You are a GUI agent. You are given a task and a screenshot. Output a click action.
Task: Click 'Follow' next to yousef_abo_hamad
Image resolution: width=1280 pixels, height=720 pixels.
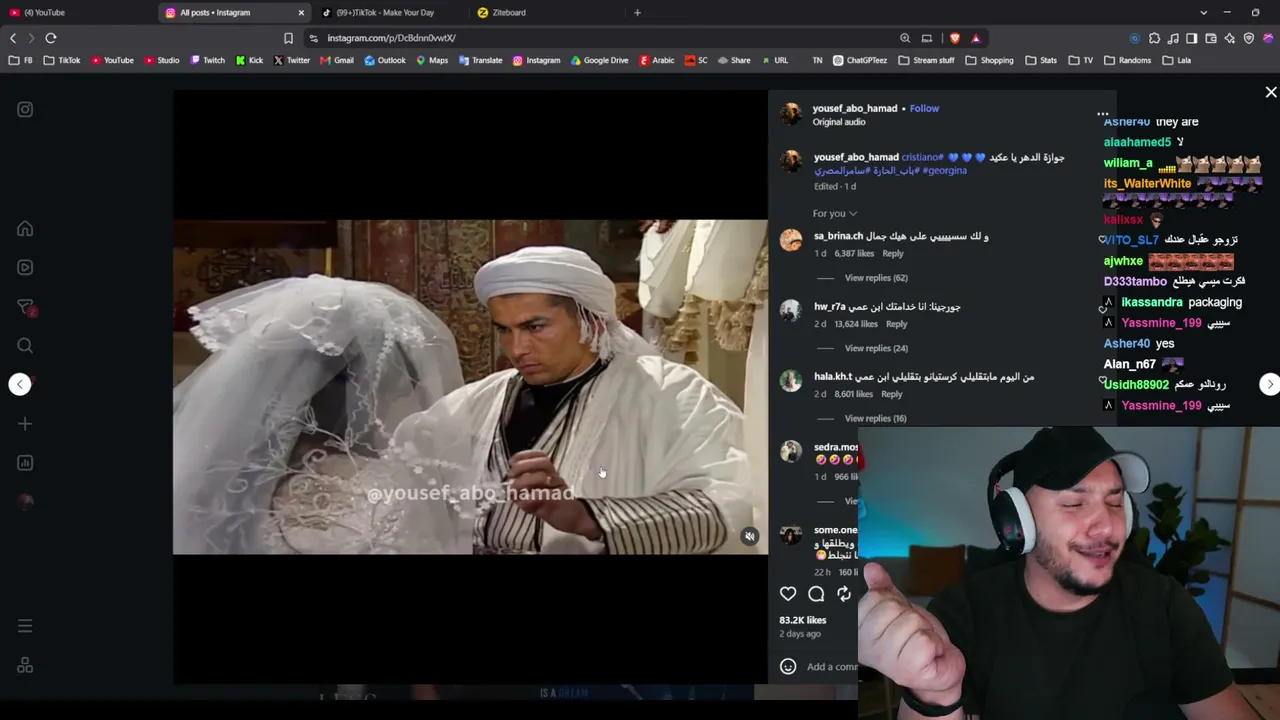click(x=924, y=108)
